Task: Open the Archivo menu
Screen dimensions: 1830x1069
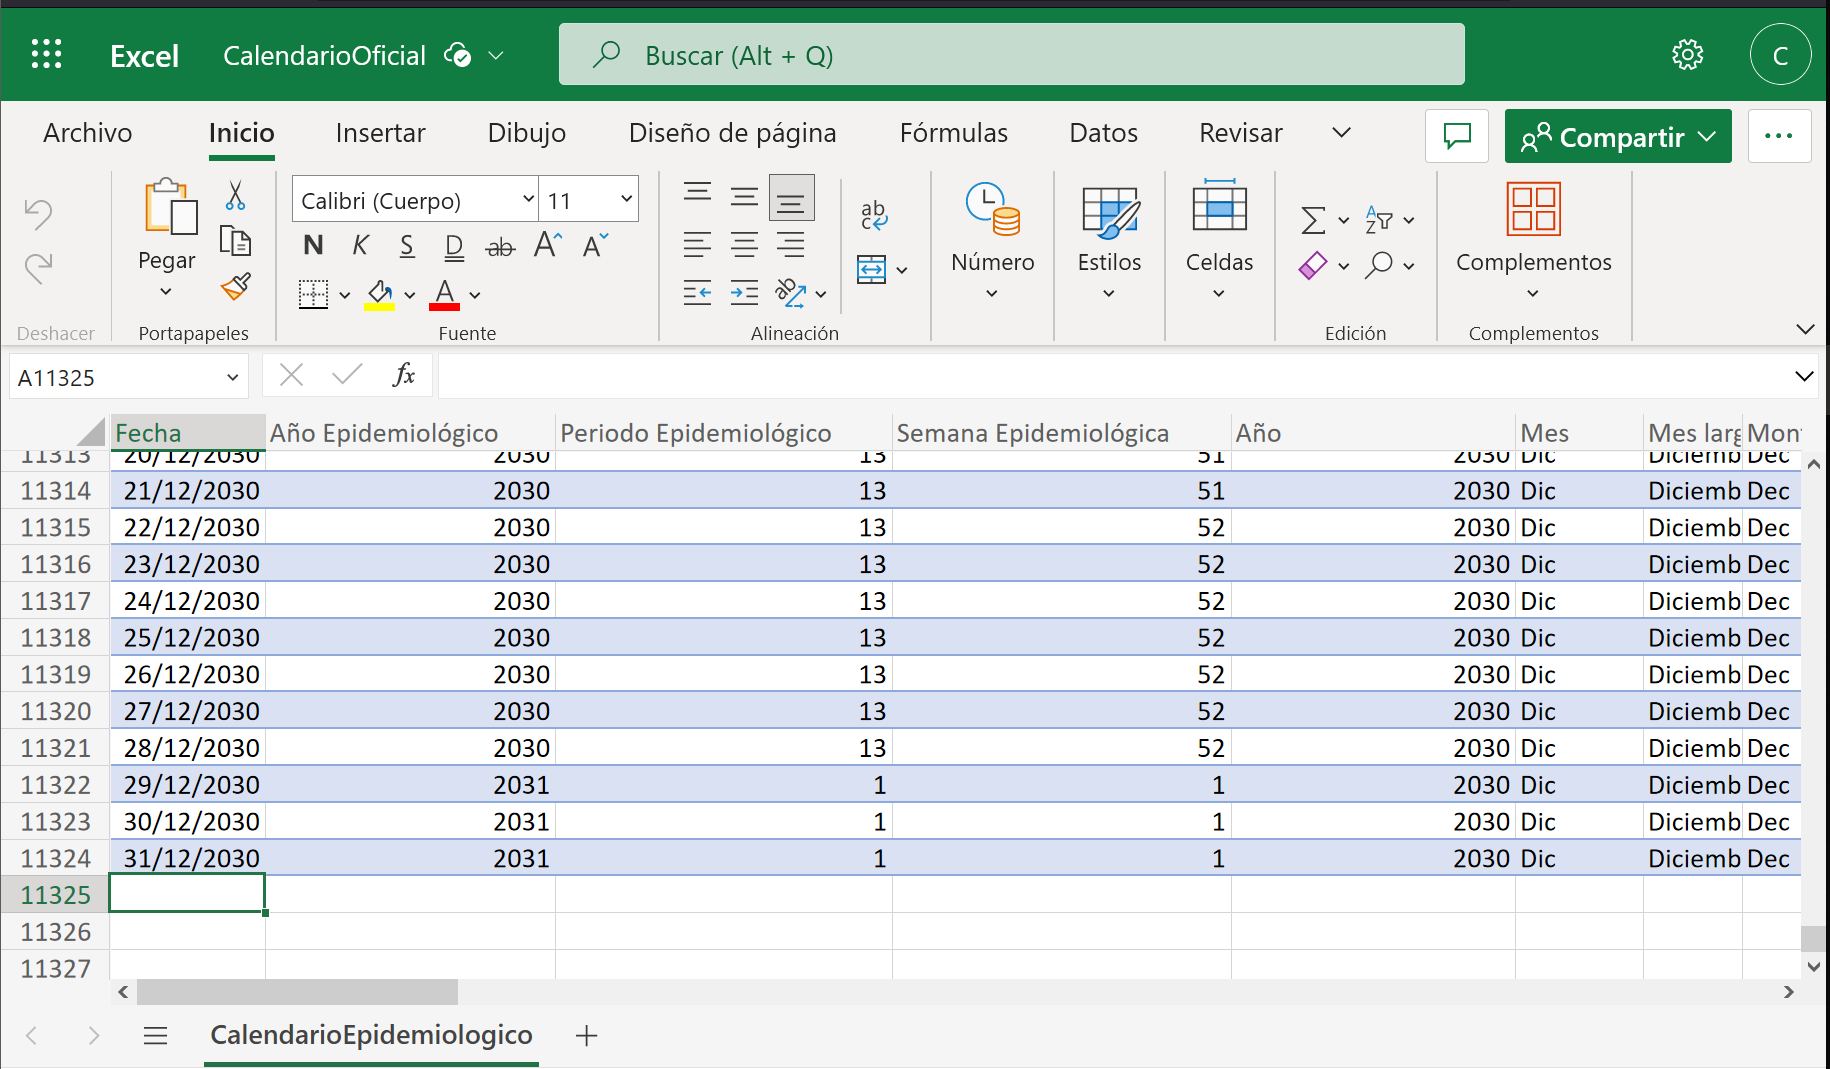Action: [88, 133]
